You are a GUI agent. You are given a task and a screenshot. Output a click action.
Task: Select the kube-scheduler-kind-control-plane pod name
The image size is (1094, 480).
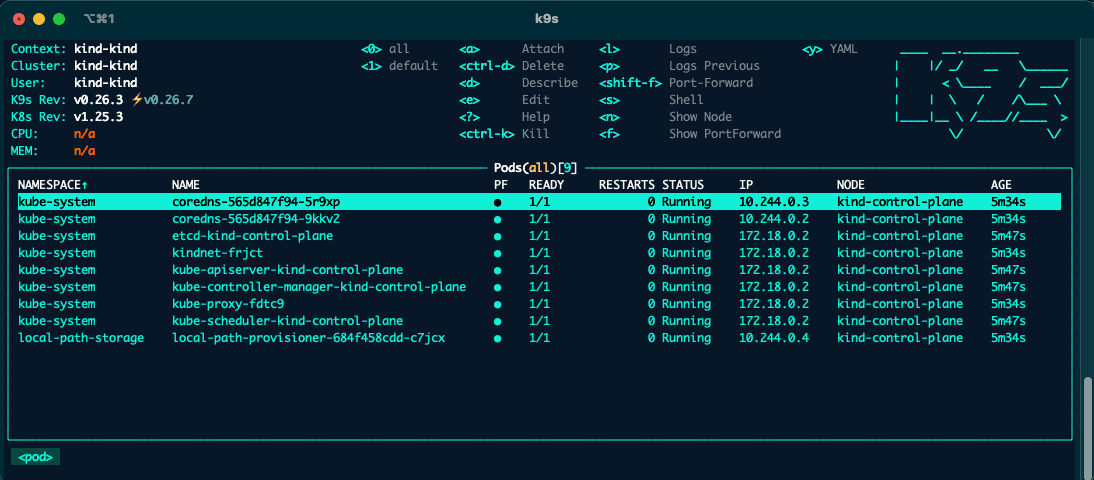287,322
